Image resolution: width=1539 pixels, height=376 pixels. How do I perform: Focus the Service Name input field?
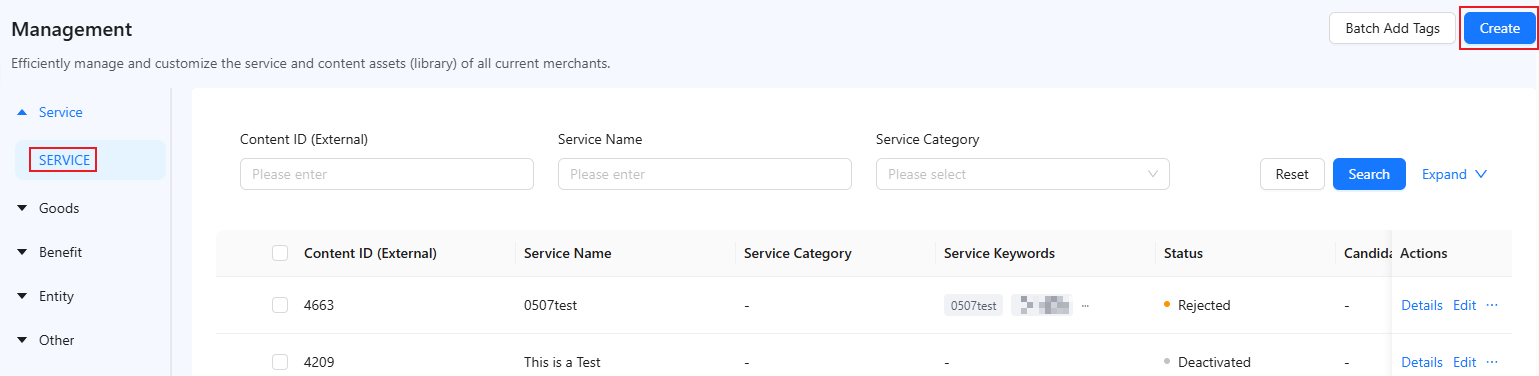coord(705,174)
